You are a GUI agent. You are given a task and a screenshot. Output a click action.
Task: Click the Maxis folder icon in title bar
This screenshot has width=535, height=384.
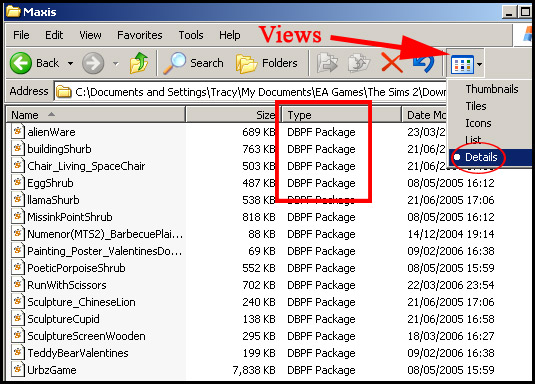(x=13, y=11)
